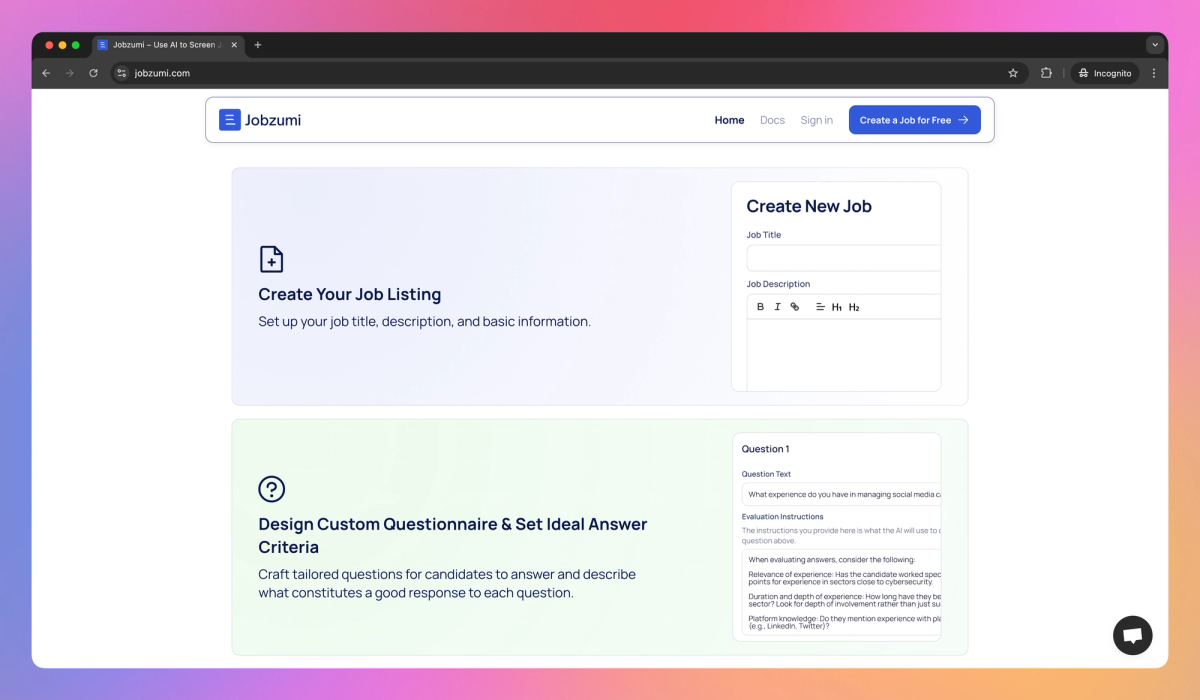This screenshot has height=700, width=1200.
Task: Open the browser three-dot menu
Action: 1154,72
